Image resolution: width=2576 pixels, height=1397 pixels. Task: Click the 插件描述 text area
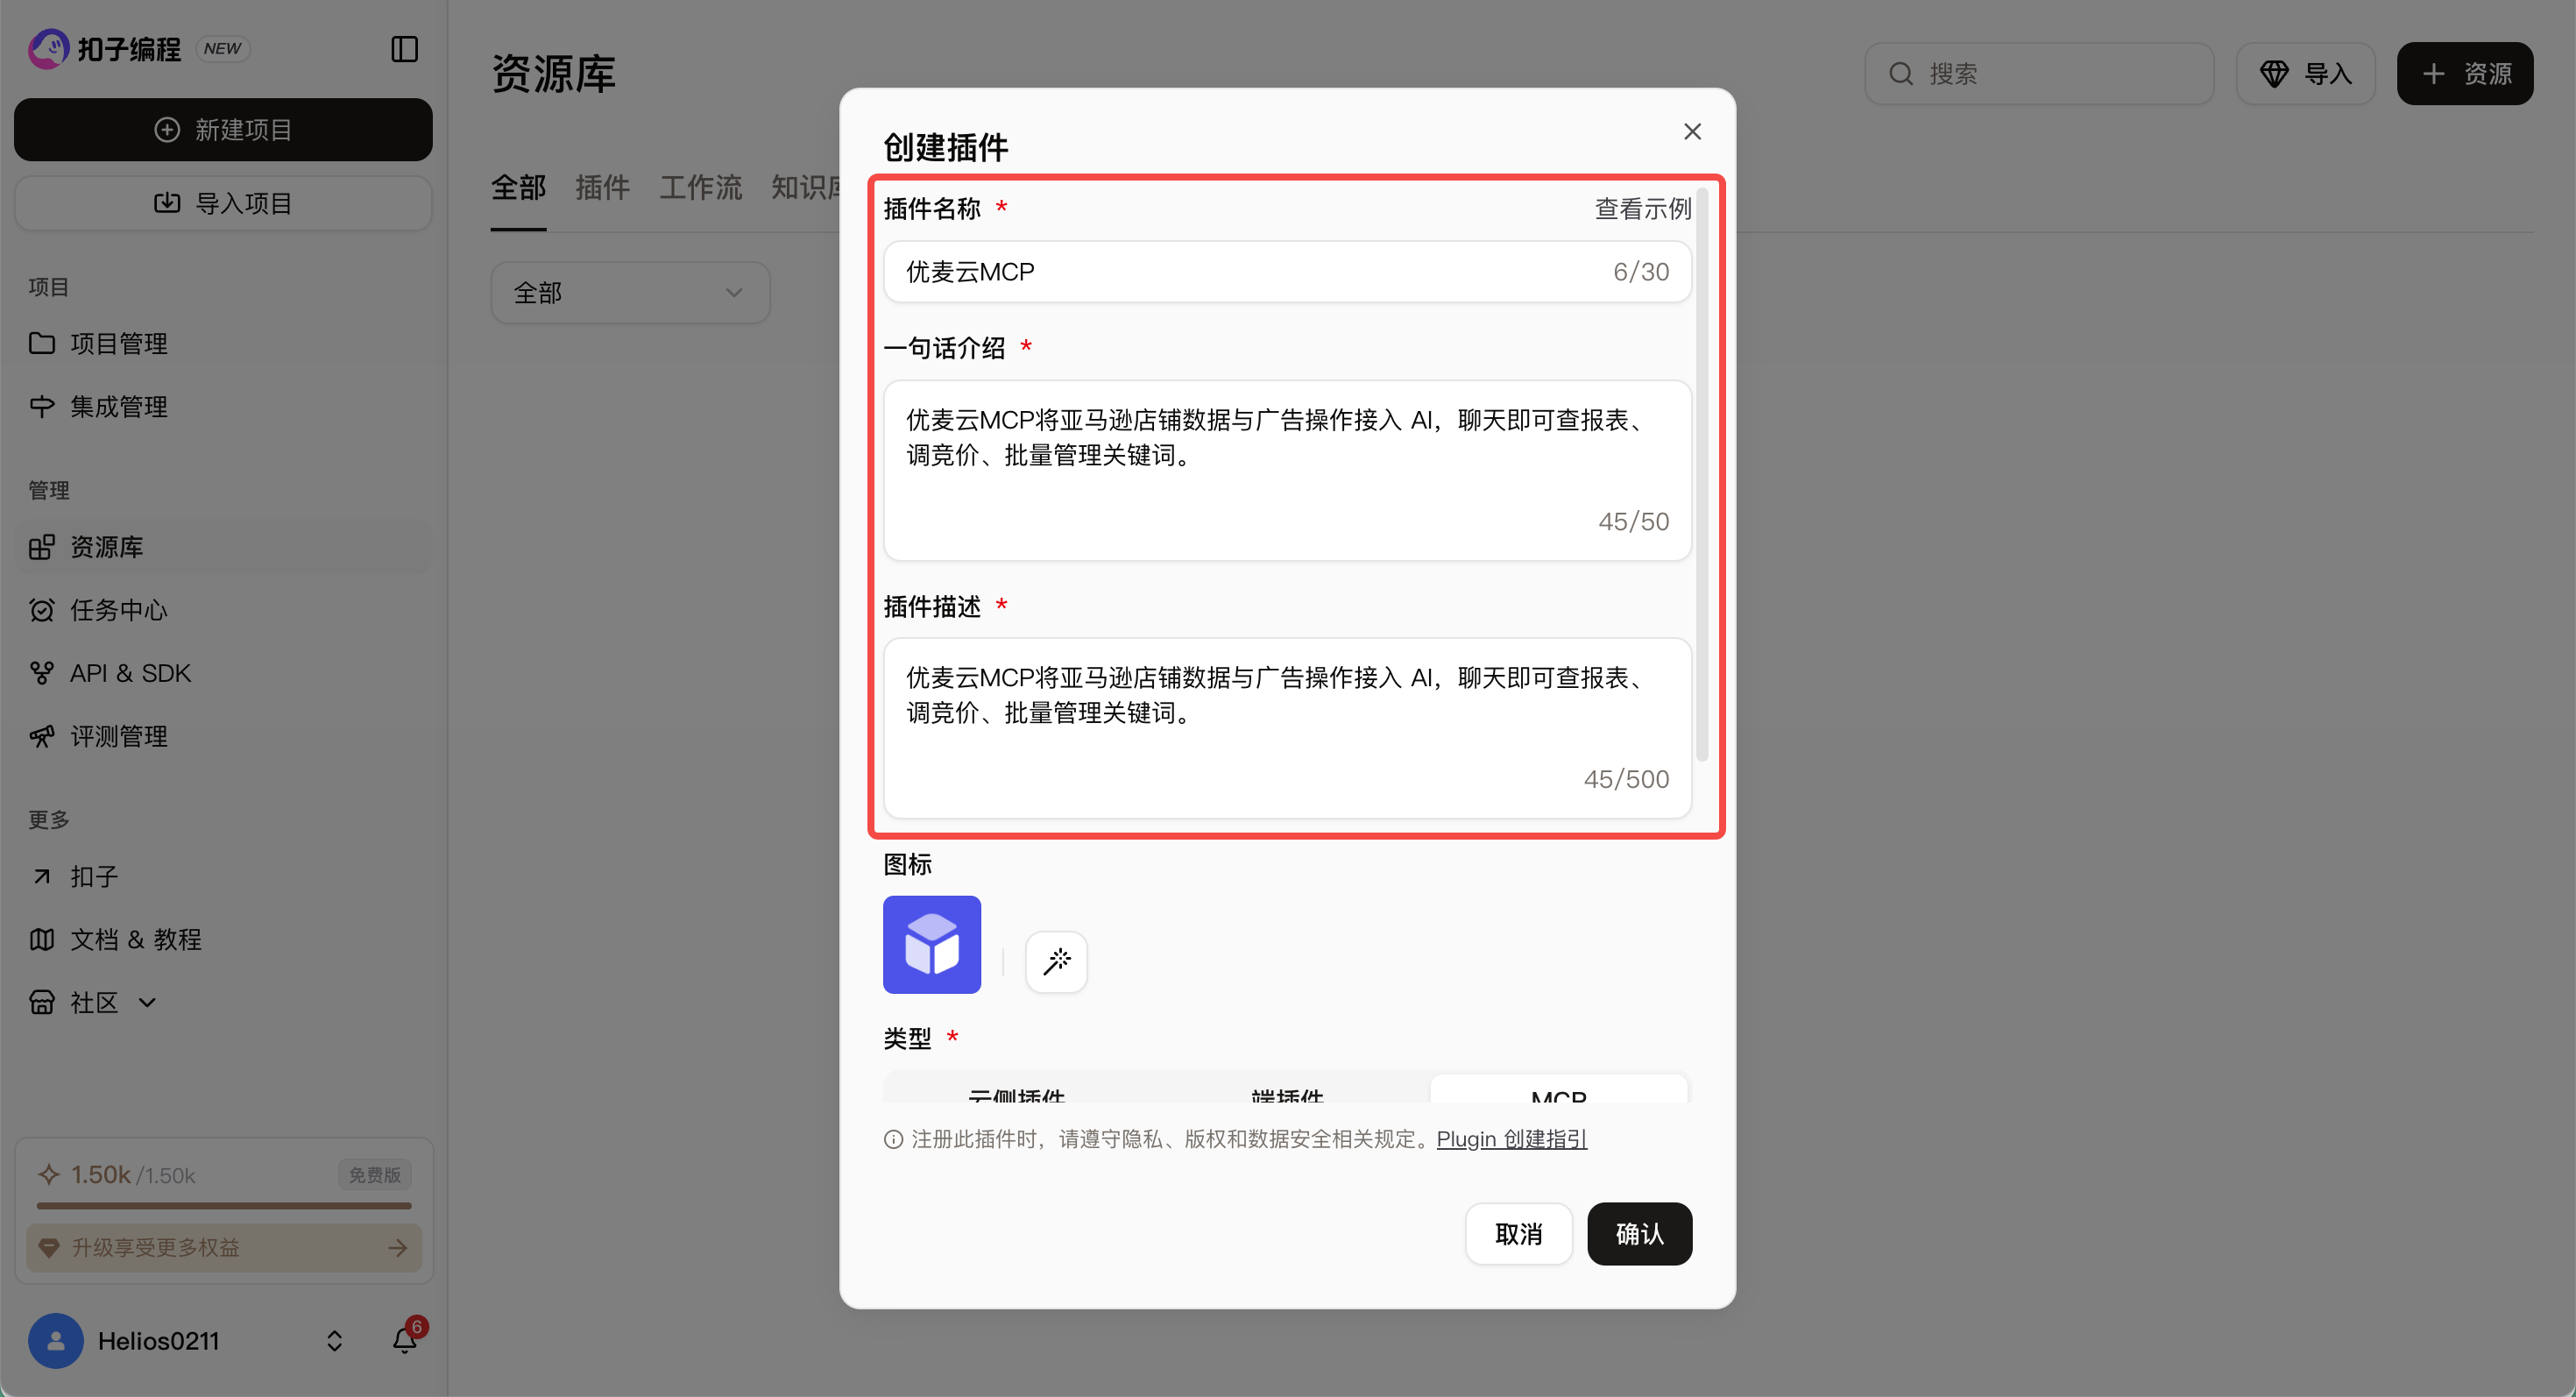click(1287, 727)
